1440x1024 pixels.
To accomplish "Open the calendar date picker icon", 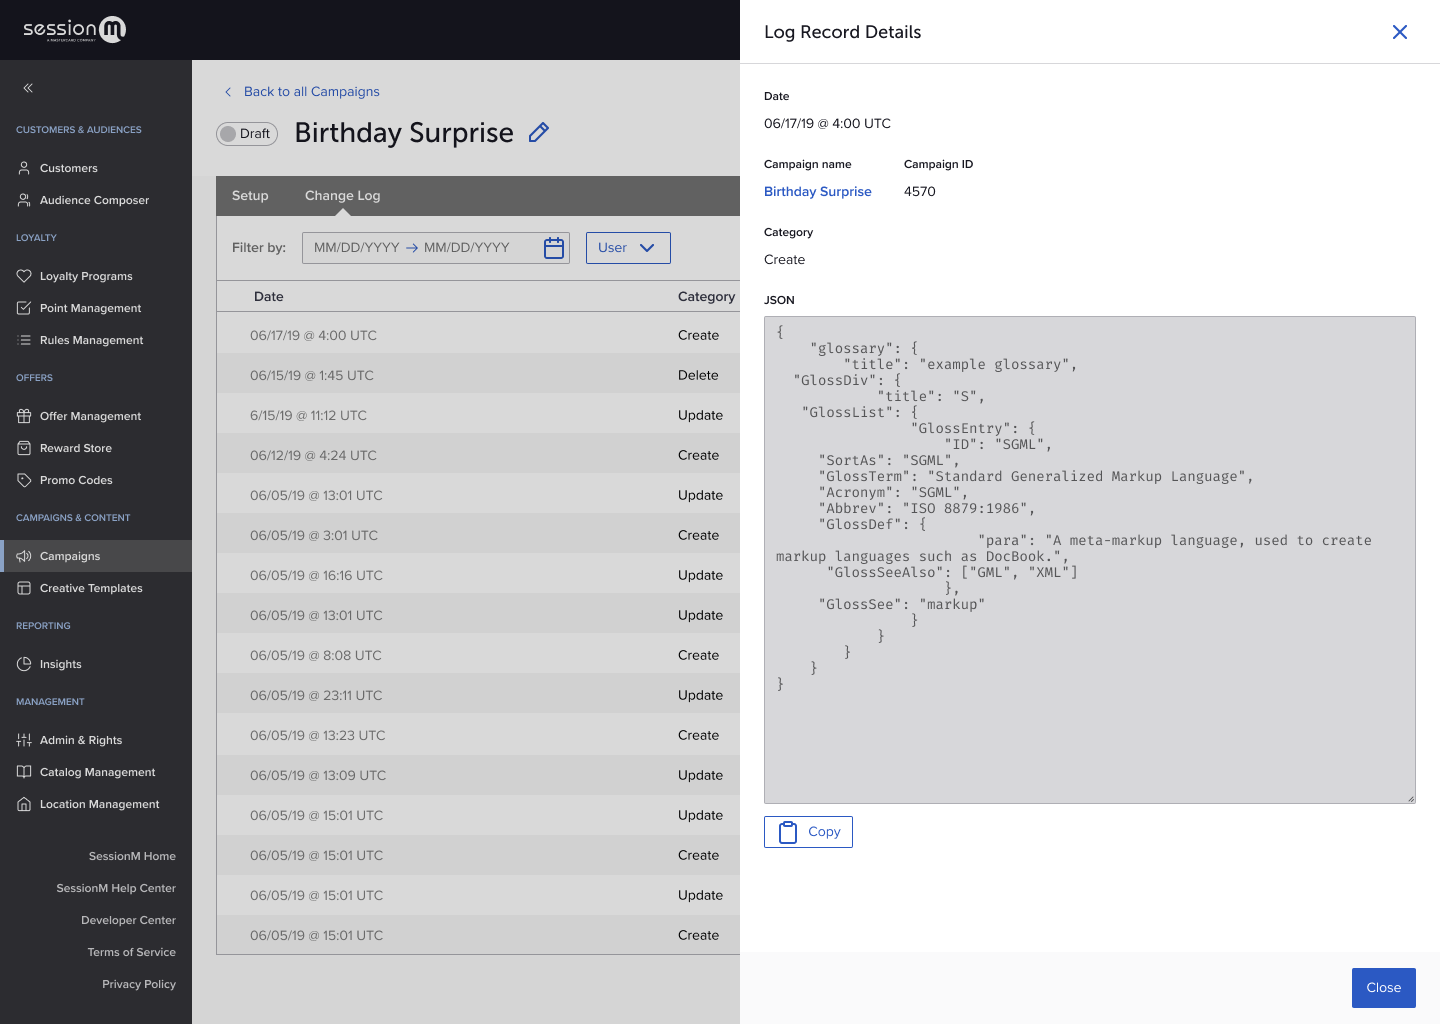I will pos(554,248).
